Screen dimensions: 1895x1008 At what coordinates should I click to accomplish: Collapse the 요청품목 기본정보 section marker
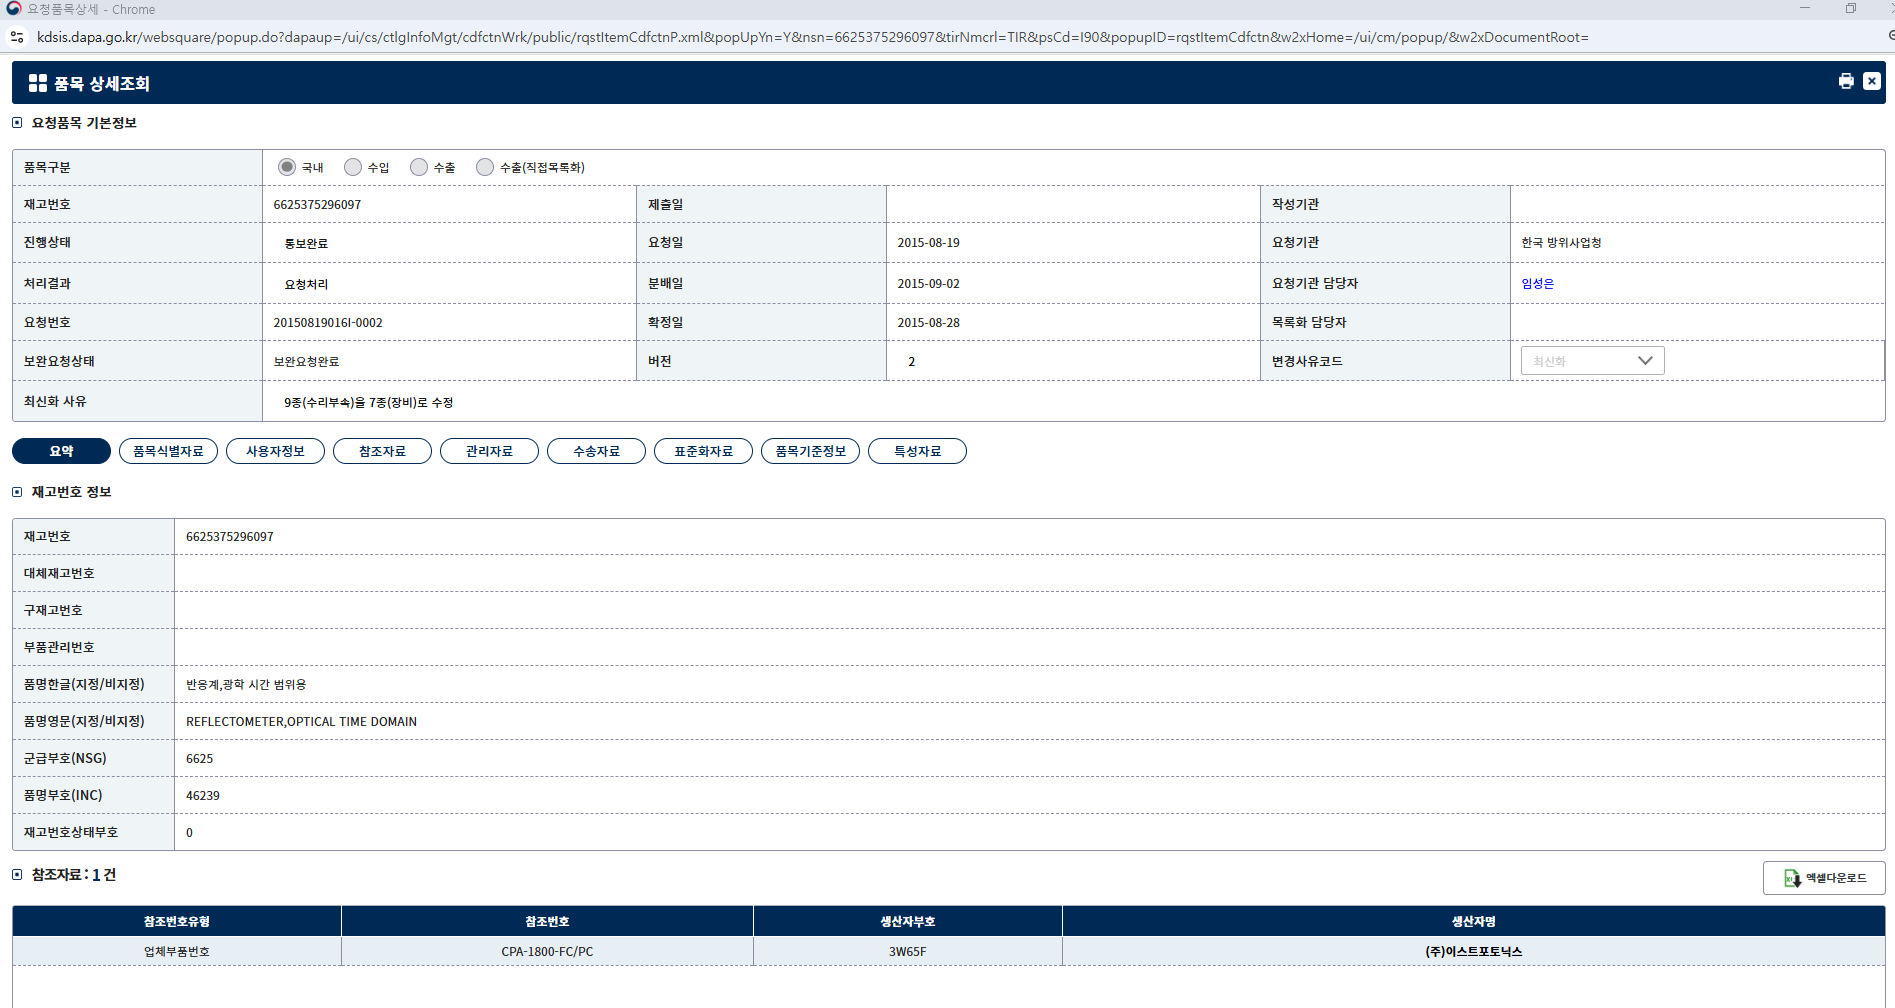click(x=17, y=123)
